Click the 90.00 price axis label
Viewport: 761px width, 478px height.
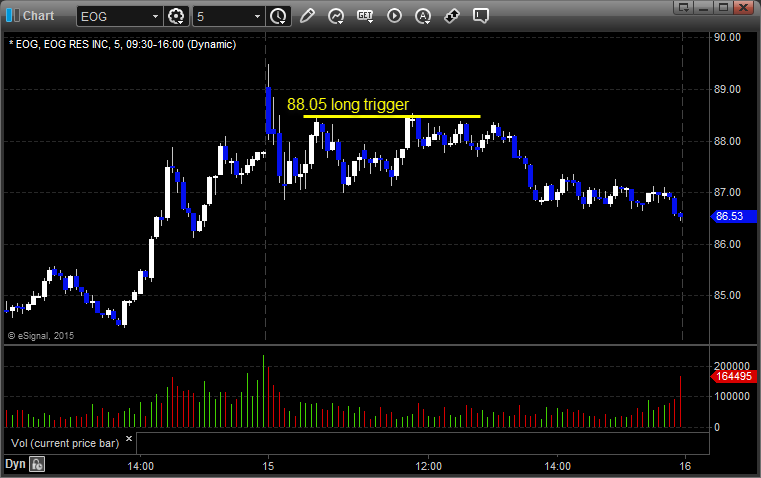pyautogui.click(x=727, y=37)
